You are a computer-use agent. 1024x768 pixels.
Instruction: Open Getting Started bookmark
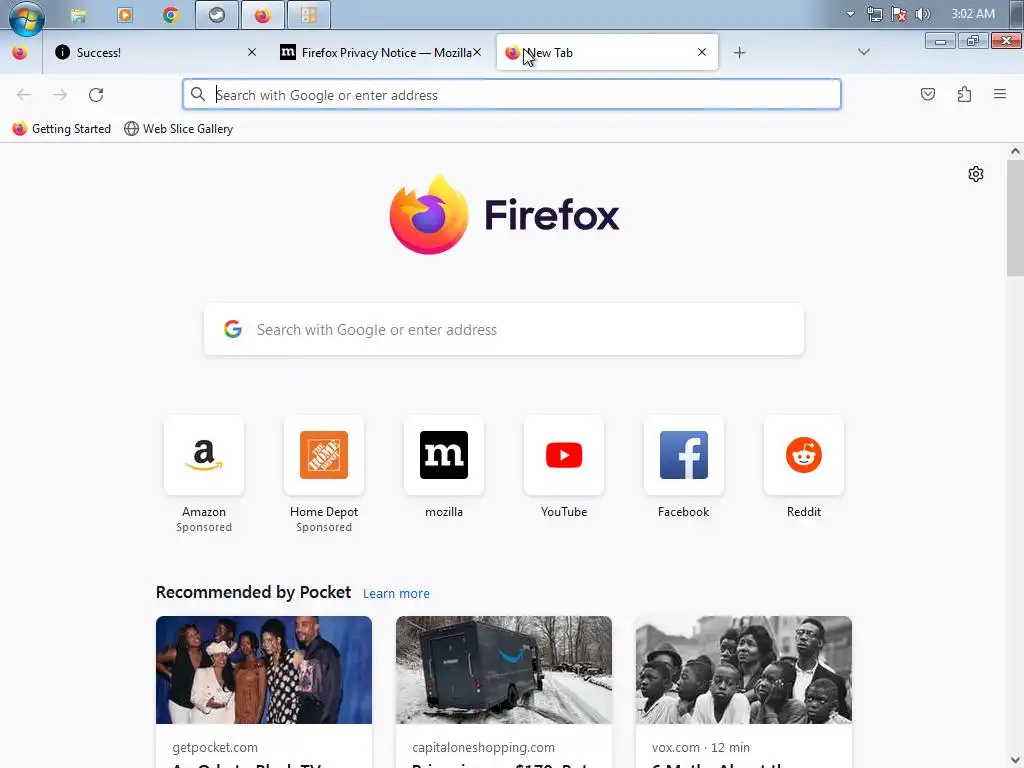point(61,129)
